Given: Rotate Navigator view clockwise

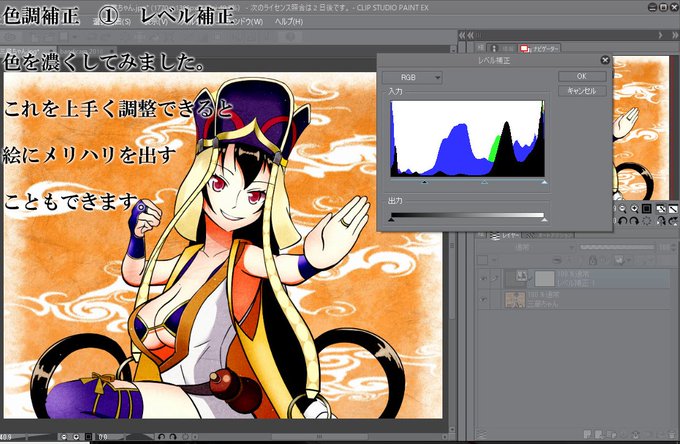Looking at the screenshot, I should pos(634,221).
